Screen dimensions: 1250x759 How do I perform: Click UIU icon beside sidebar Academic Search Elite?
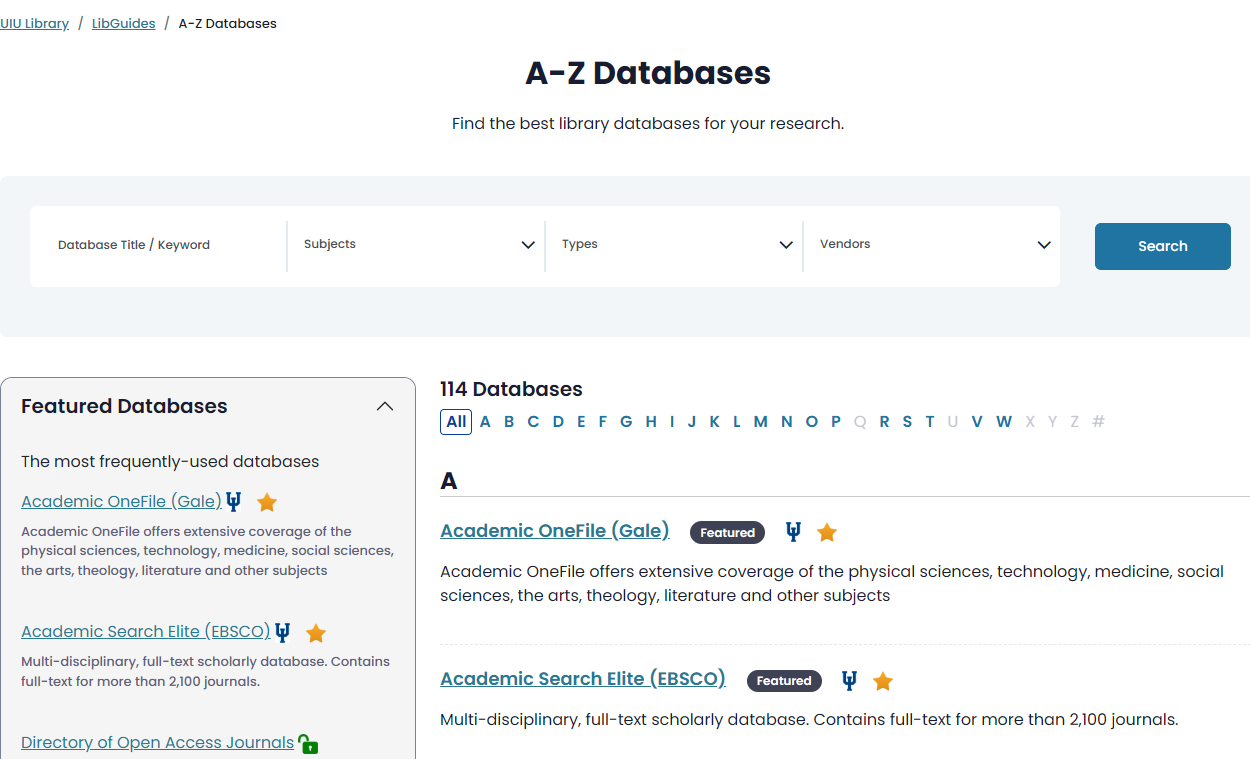[x=283, y=632]
